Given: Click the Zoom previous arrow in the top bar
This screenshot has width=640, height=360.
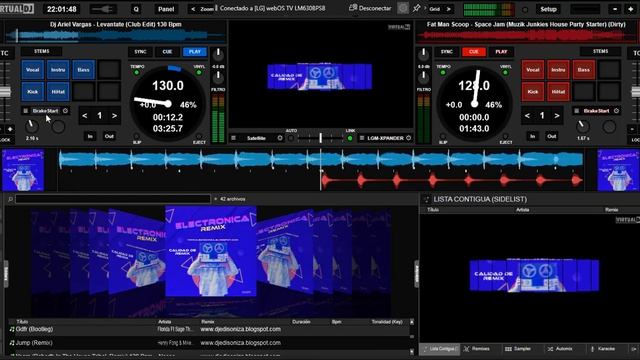Looking at the screenshot, I should (193, 9).
